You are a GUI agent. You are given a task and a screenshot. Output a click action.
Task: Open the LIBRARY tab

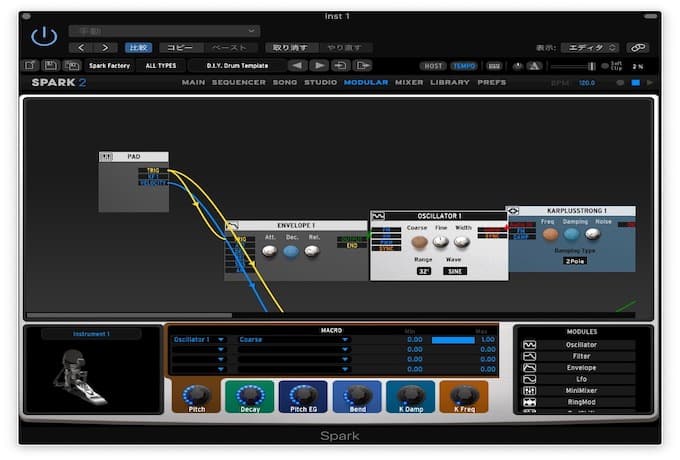click(450, 82)
